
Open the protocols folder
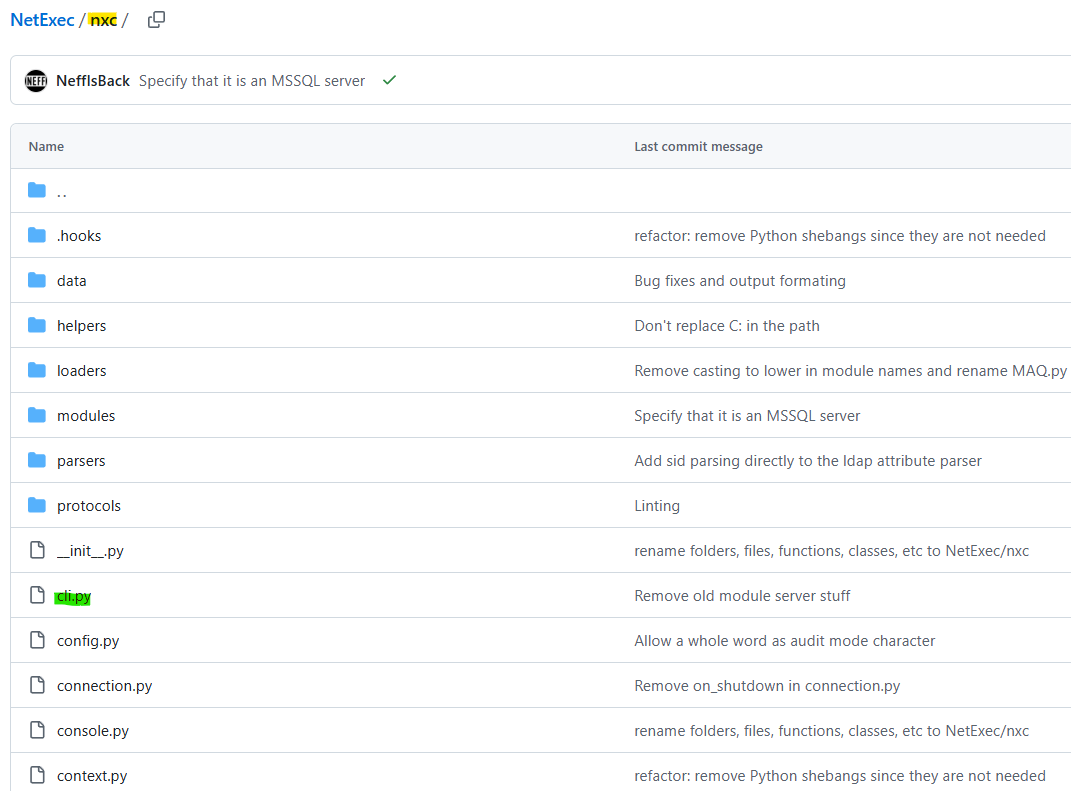(x=88, y=506)
